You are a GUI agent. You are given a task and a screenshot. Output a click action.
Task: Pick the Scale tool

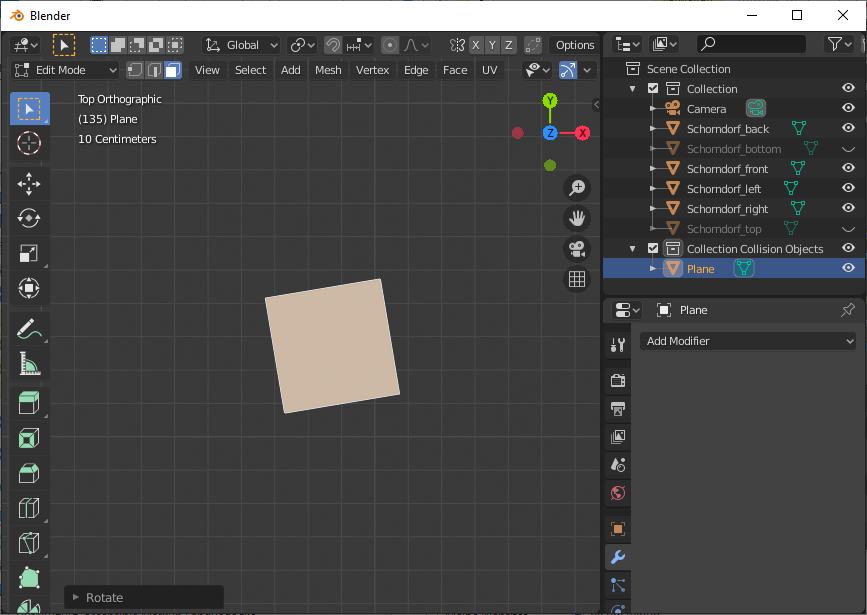point(29,253)
